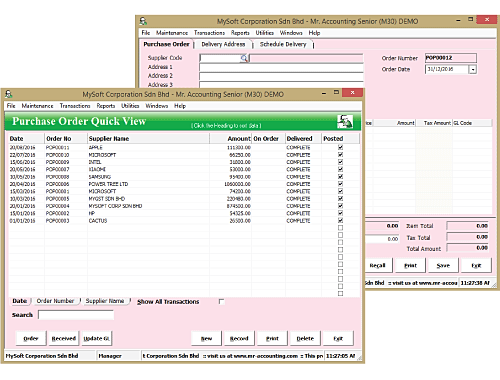This screenshot has height=380, width=500.
Task: Click the Update GL button
Action: 97,339
